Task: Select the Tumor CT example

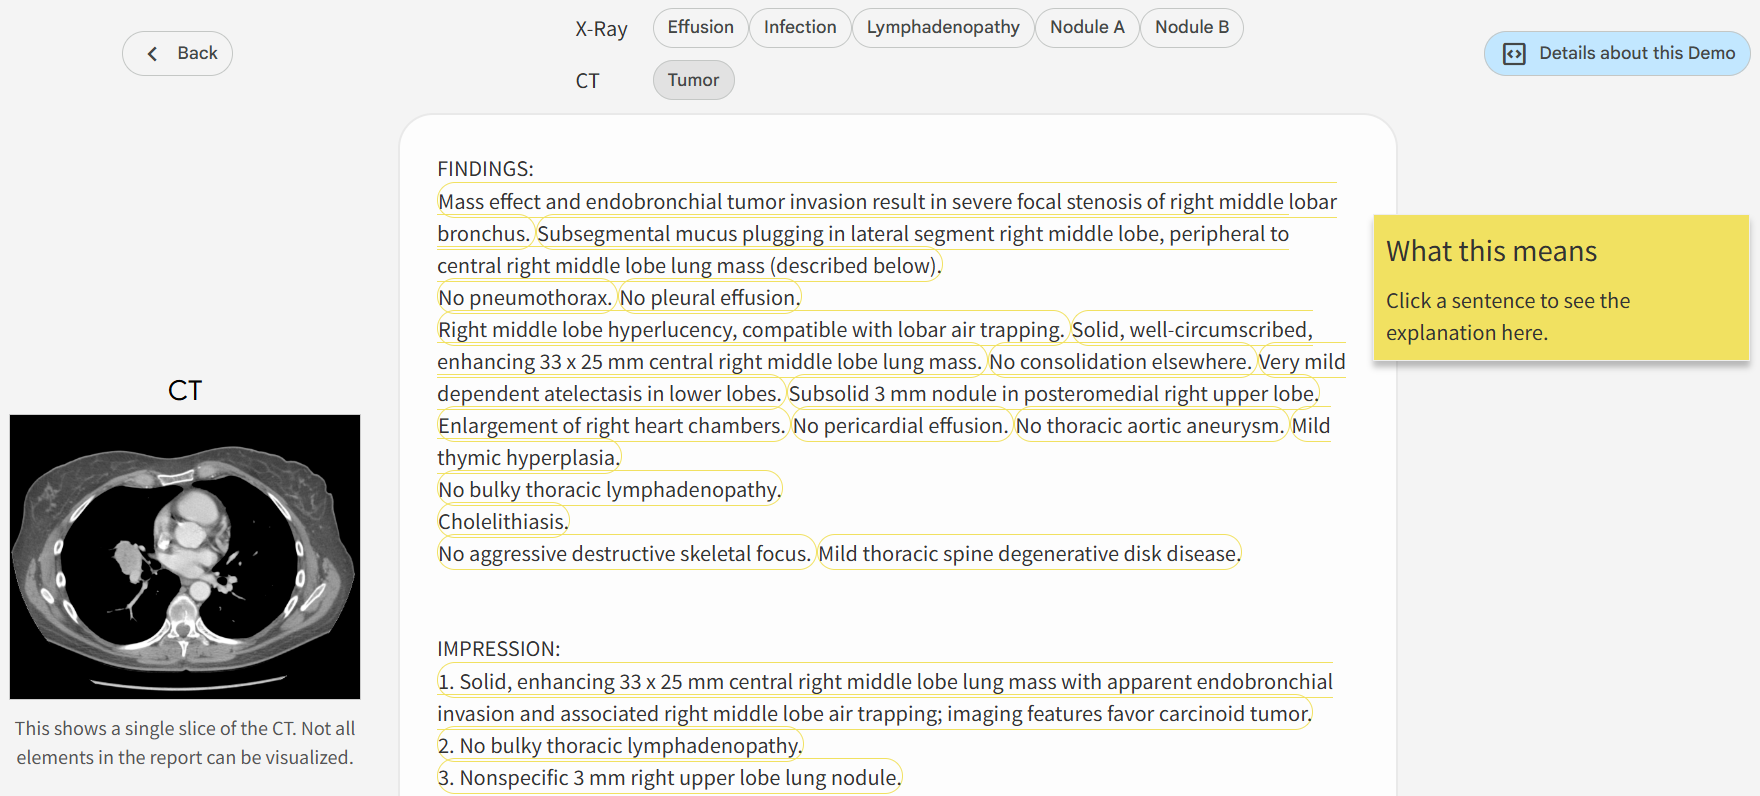Action: 693,81
